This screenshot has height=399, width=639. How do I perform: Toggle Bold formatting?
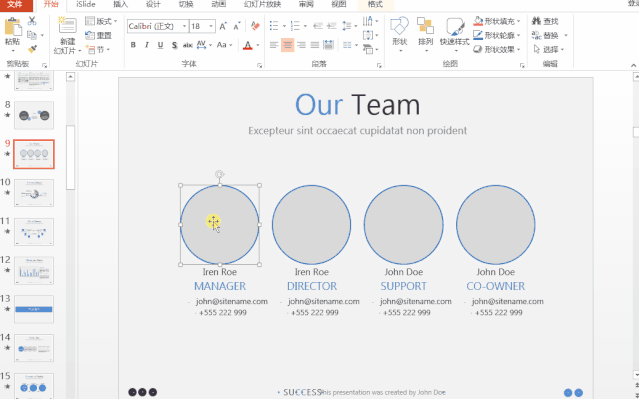(x=133, y=45)
